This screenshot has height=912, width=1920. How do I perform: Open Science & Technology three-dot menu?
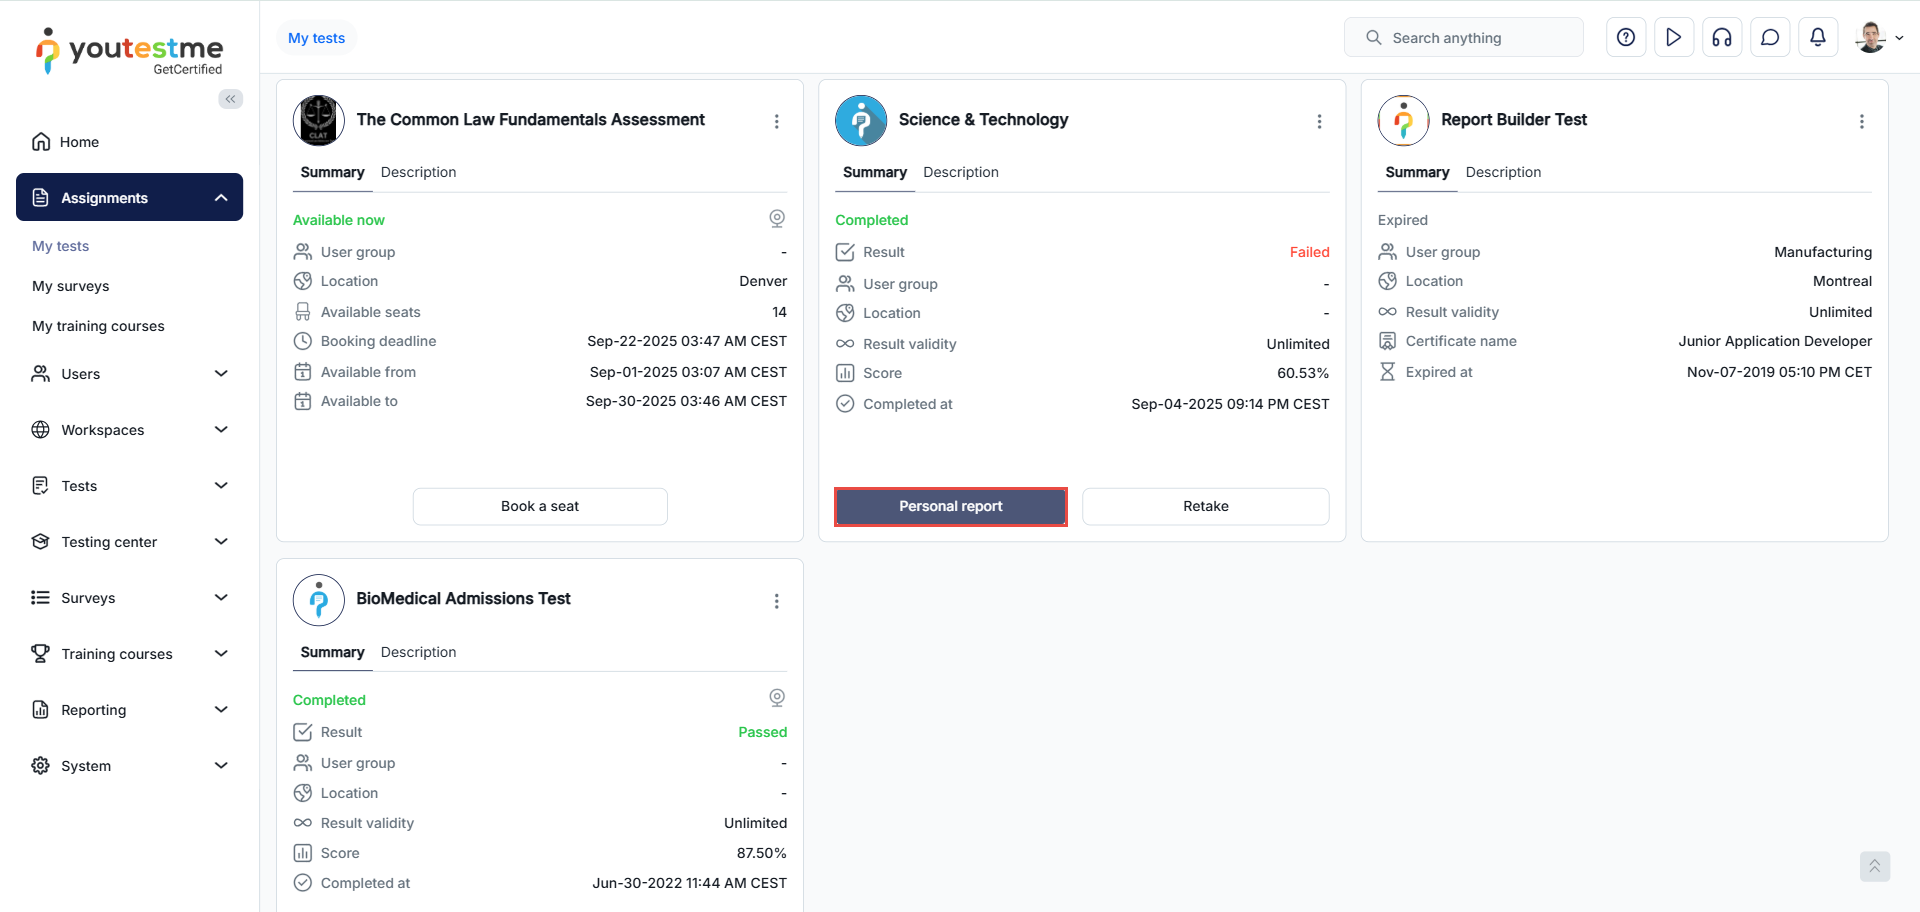(x=1319, y=121)
